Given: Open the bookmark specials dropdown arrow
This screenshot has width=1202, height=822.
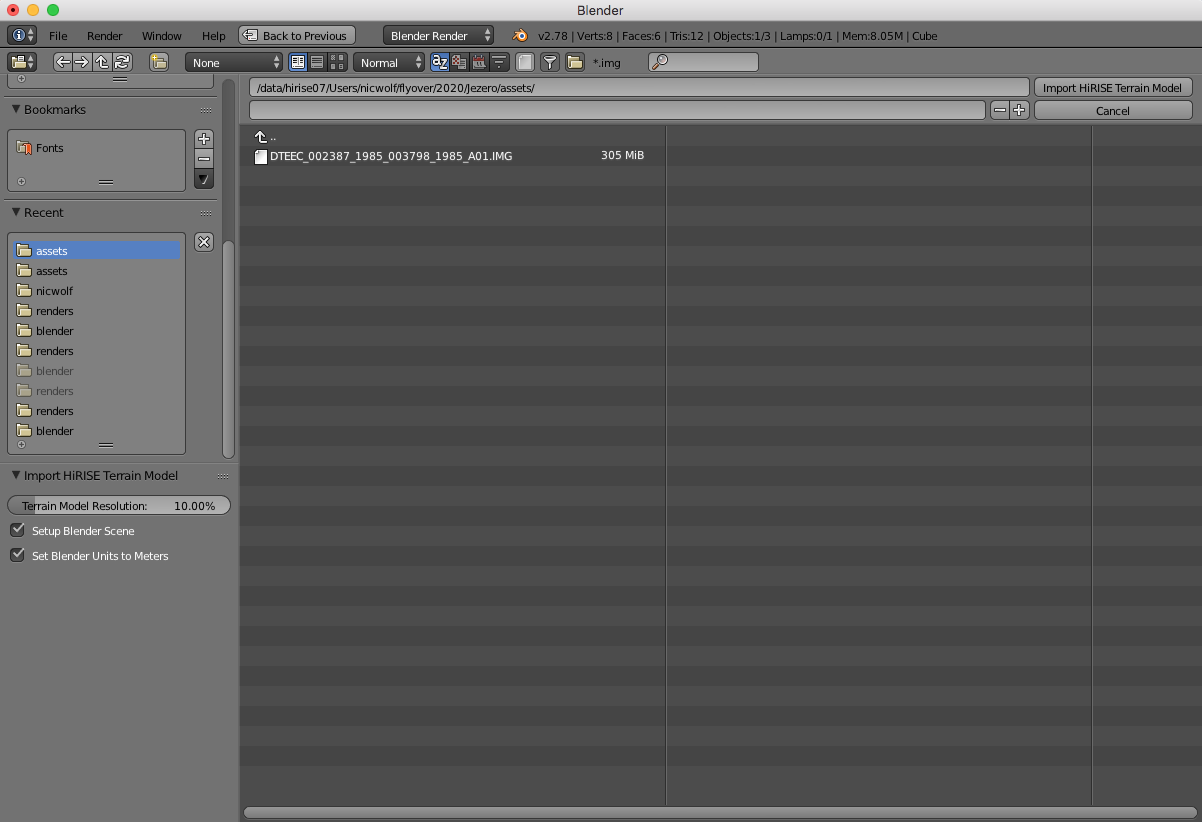Looking at the screenshot, I should (204, 179).
